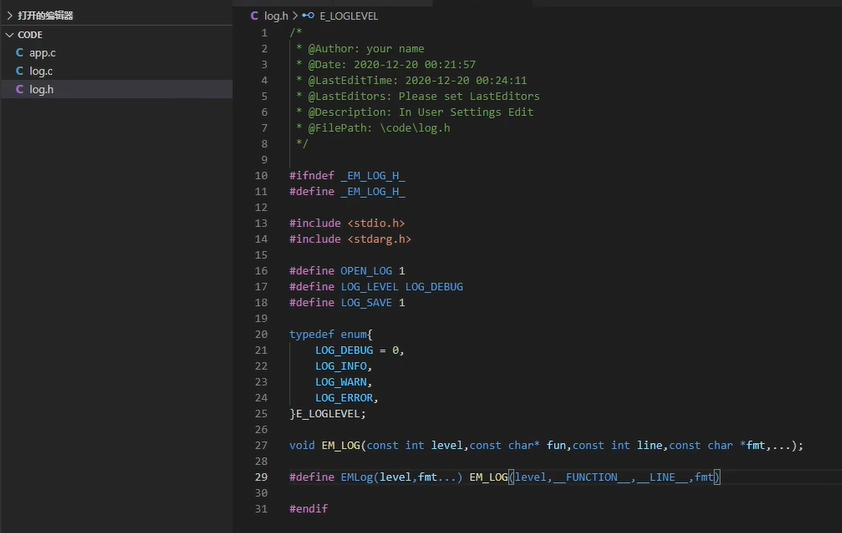Click 'typedef' keyword on line 20
The image size is (842, 533).
tap(311, 334)
